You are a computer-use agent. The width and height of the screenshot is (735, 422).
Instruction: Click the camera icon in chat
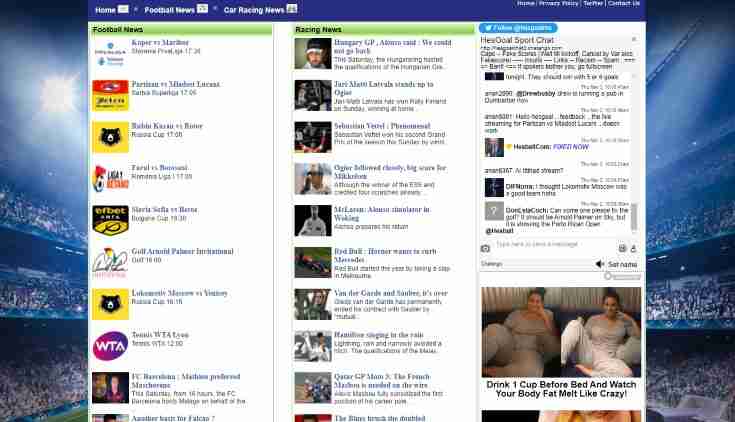[x=485, y=249]
